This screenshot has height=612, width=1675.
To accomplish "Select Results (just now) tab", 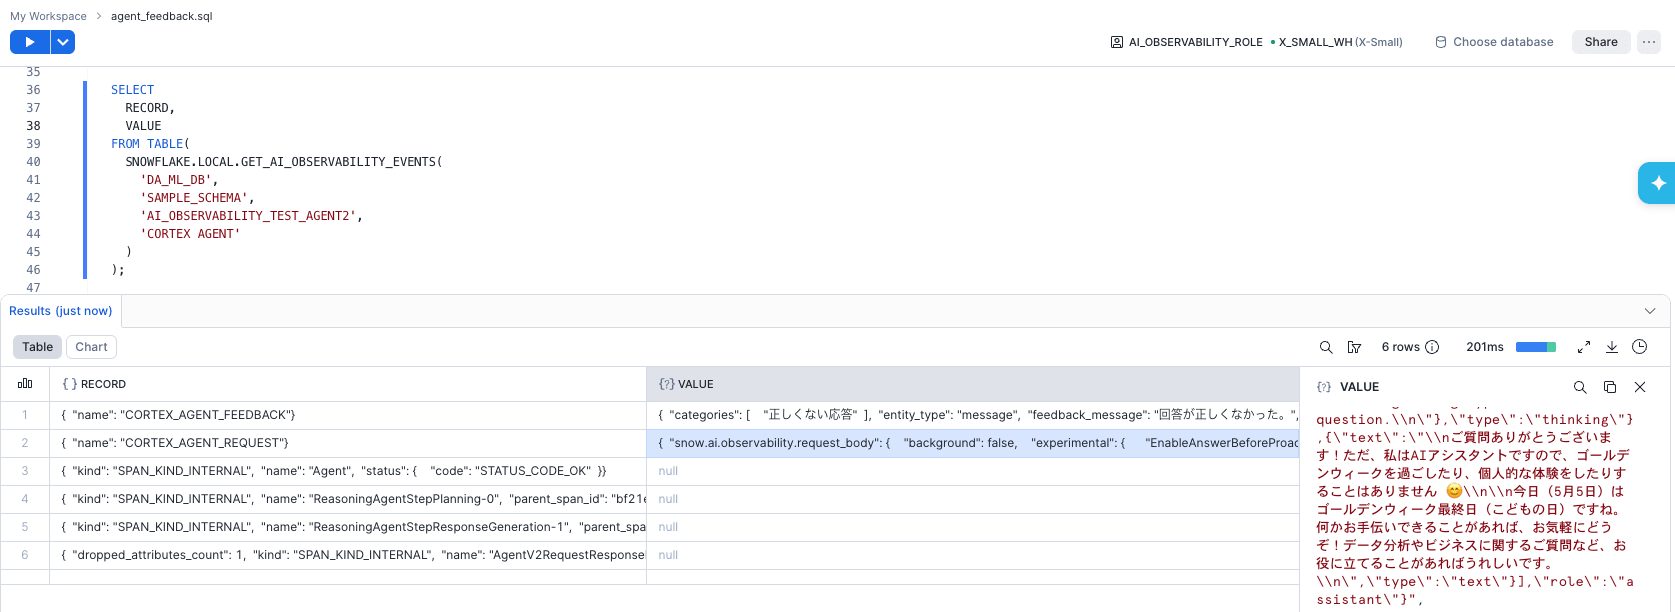I will coord(60,311).
